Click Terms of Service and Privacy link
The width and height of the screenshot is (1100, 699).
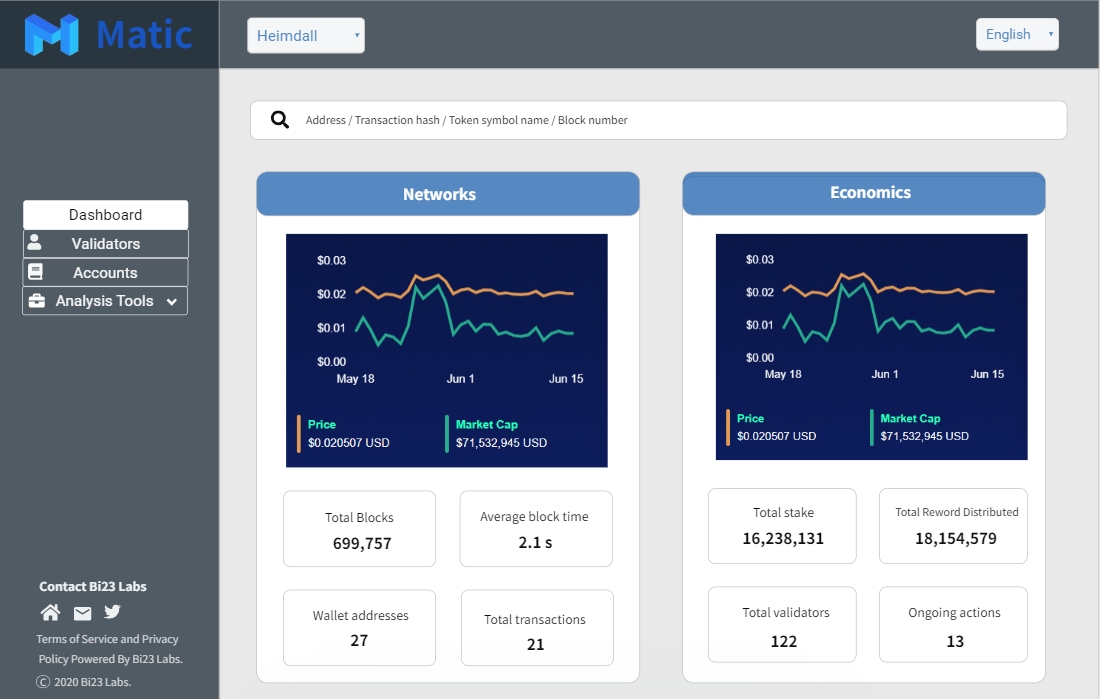coord(107,639)
